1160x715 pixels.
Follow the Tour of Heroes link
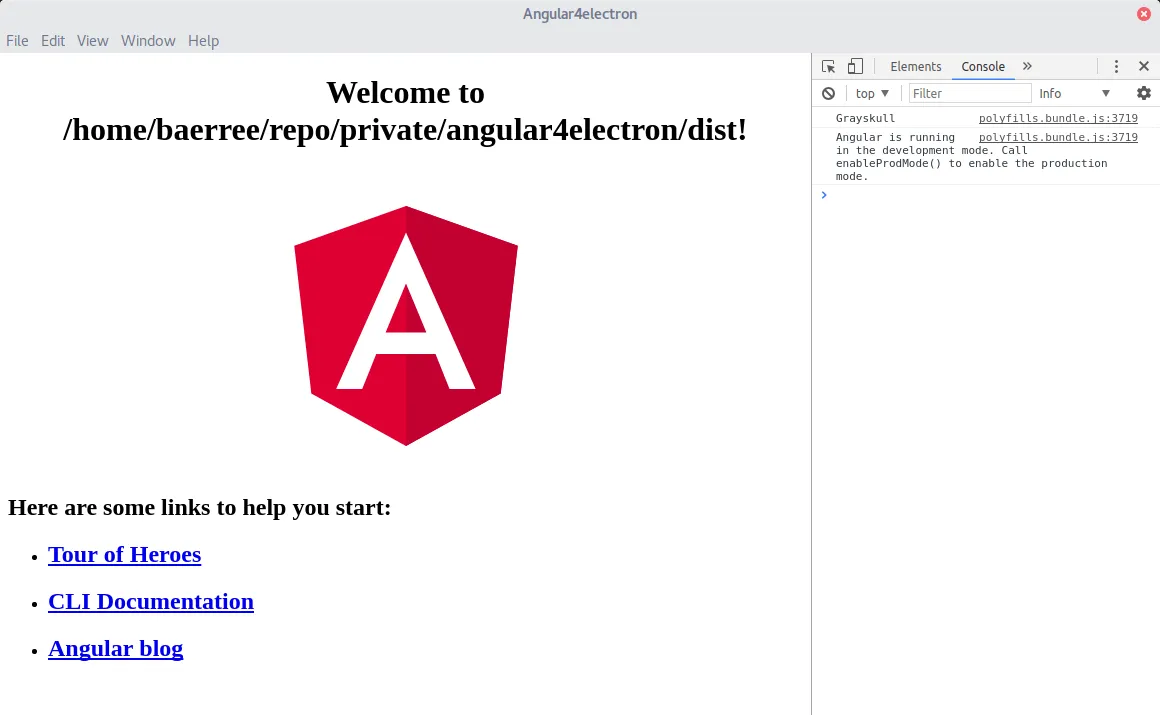coord(124,554)
